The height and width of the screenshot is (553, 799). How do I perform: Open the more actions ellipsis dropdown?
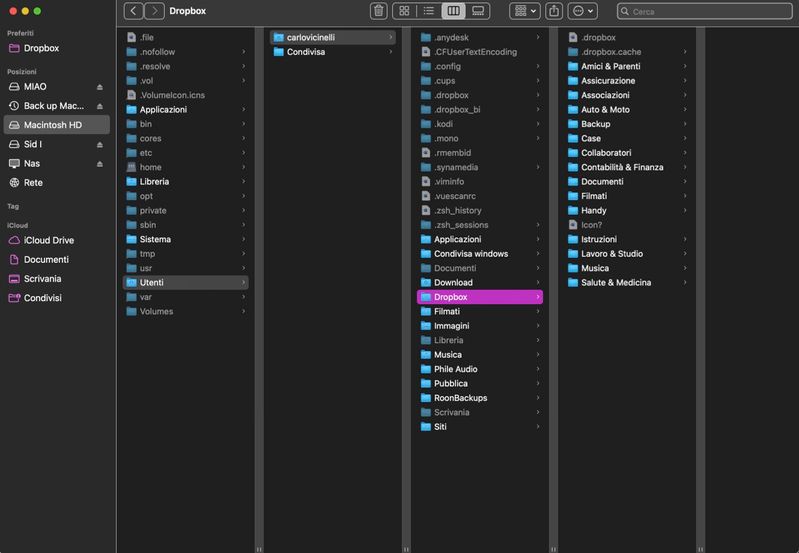pos(583,11)
